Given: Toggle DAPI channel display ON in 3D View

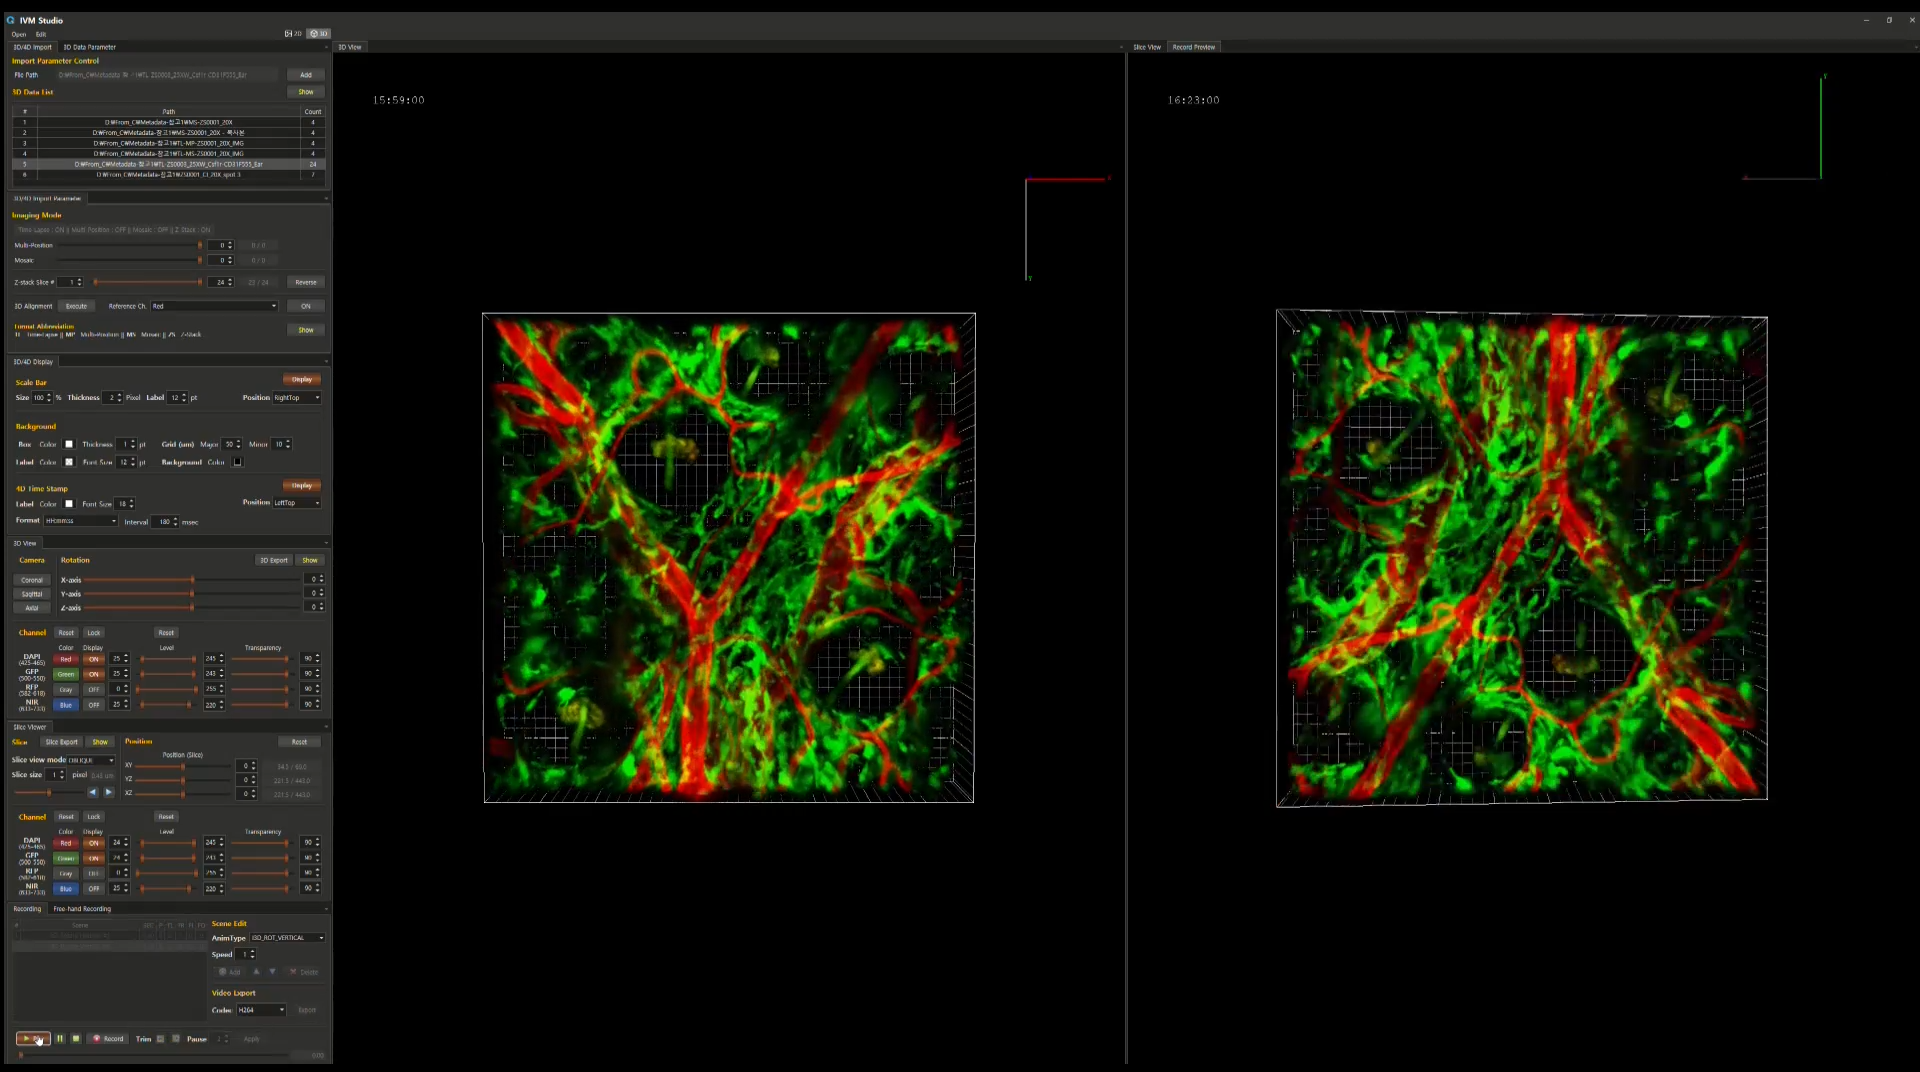Looking at the screenshot, I should 93,659.
